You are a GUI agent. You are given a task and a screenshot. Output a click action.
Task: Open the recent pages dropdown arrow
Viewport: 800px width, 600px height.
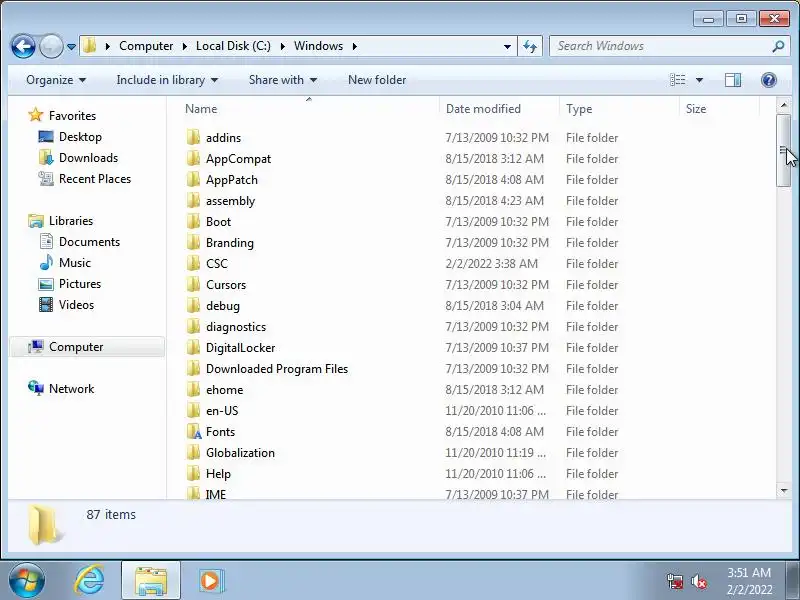pos(71,47)
